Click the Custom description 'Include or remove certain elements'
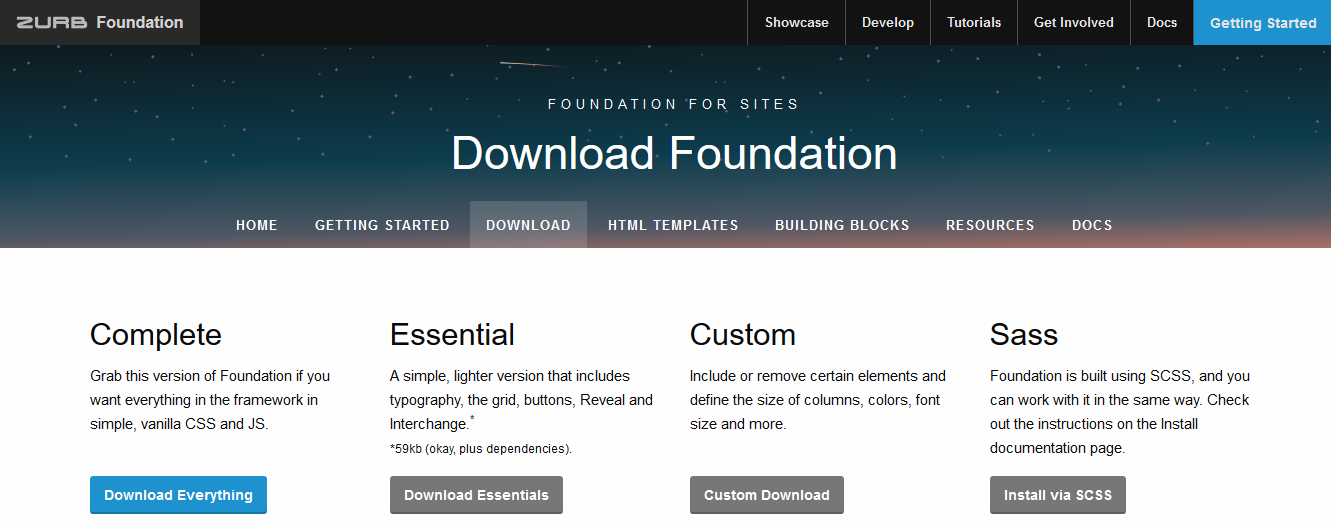The height and width of the screenshot is (526, 1331). click(x=817, y=400)
